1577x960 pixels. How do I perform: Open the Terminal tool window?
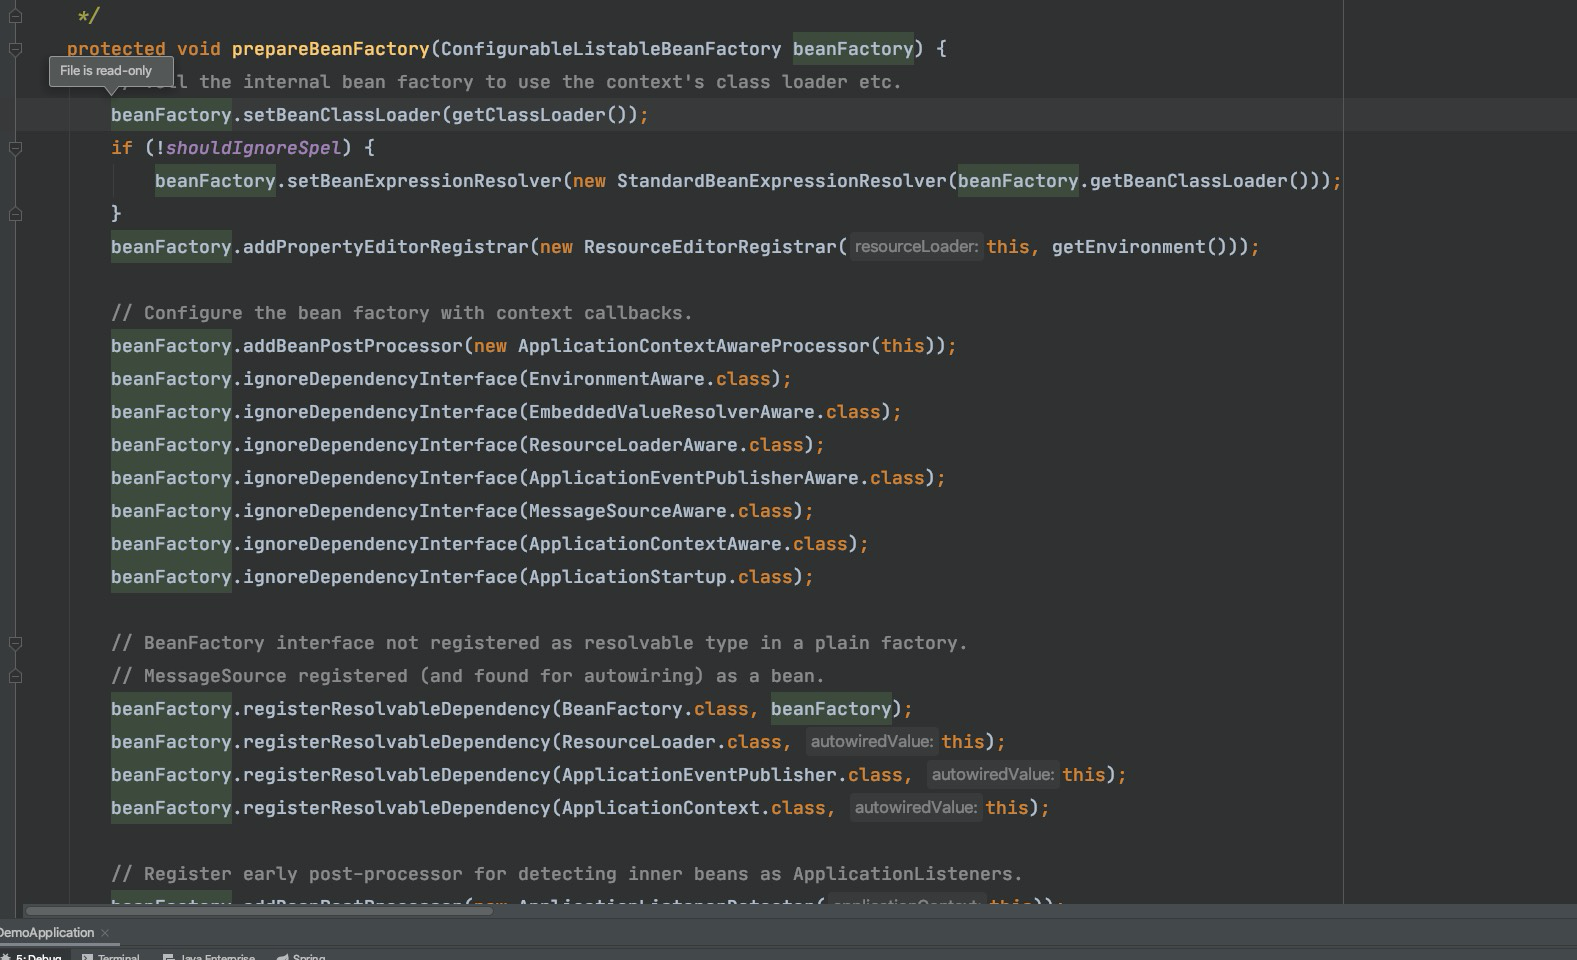[111, 957]
